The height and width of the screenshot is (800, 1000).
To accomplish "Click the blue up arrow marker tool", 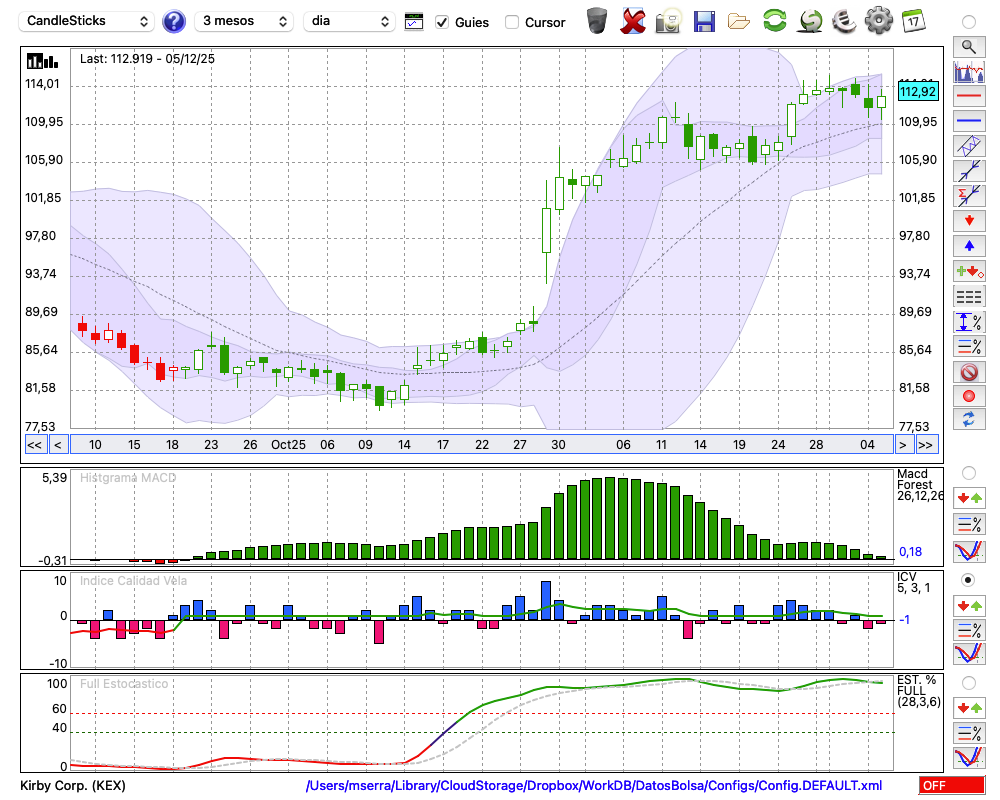I will click(x=968, y=245).
